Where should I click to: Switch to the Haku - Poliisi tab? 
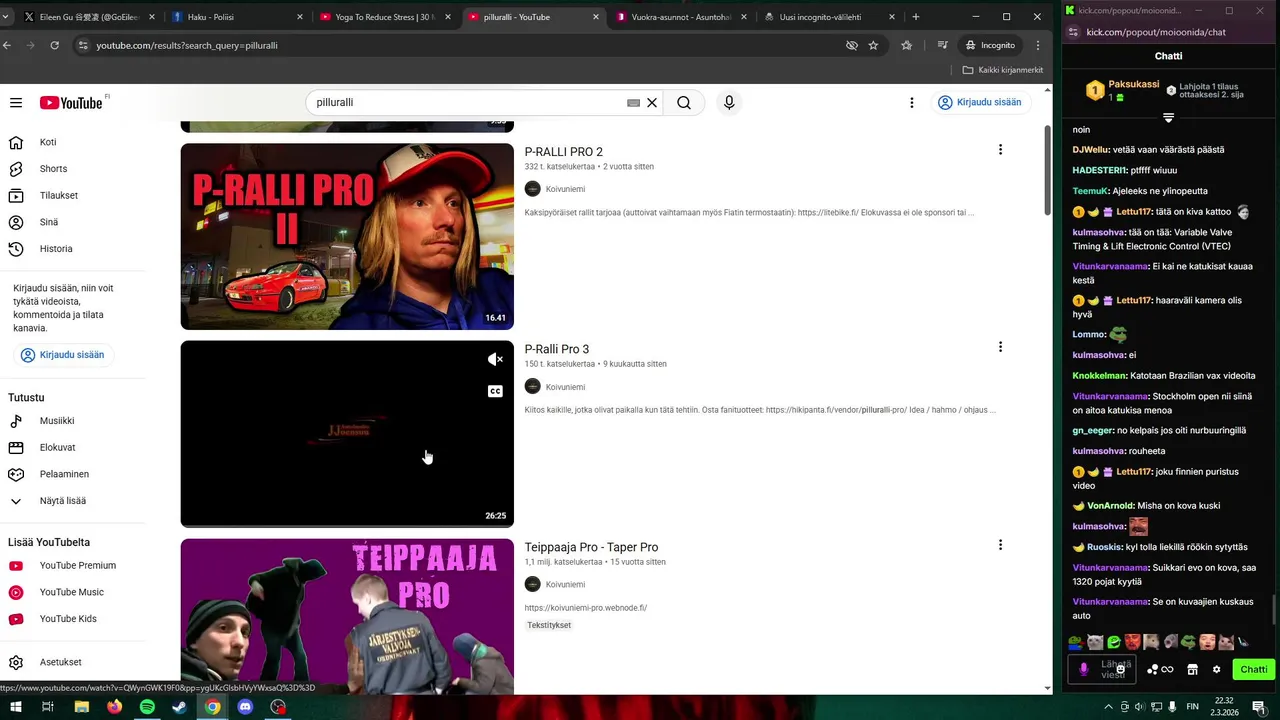[237, 17]
